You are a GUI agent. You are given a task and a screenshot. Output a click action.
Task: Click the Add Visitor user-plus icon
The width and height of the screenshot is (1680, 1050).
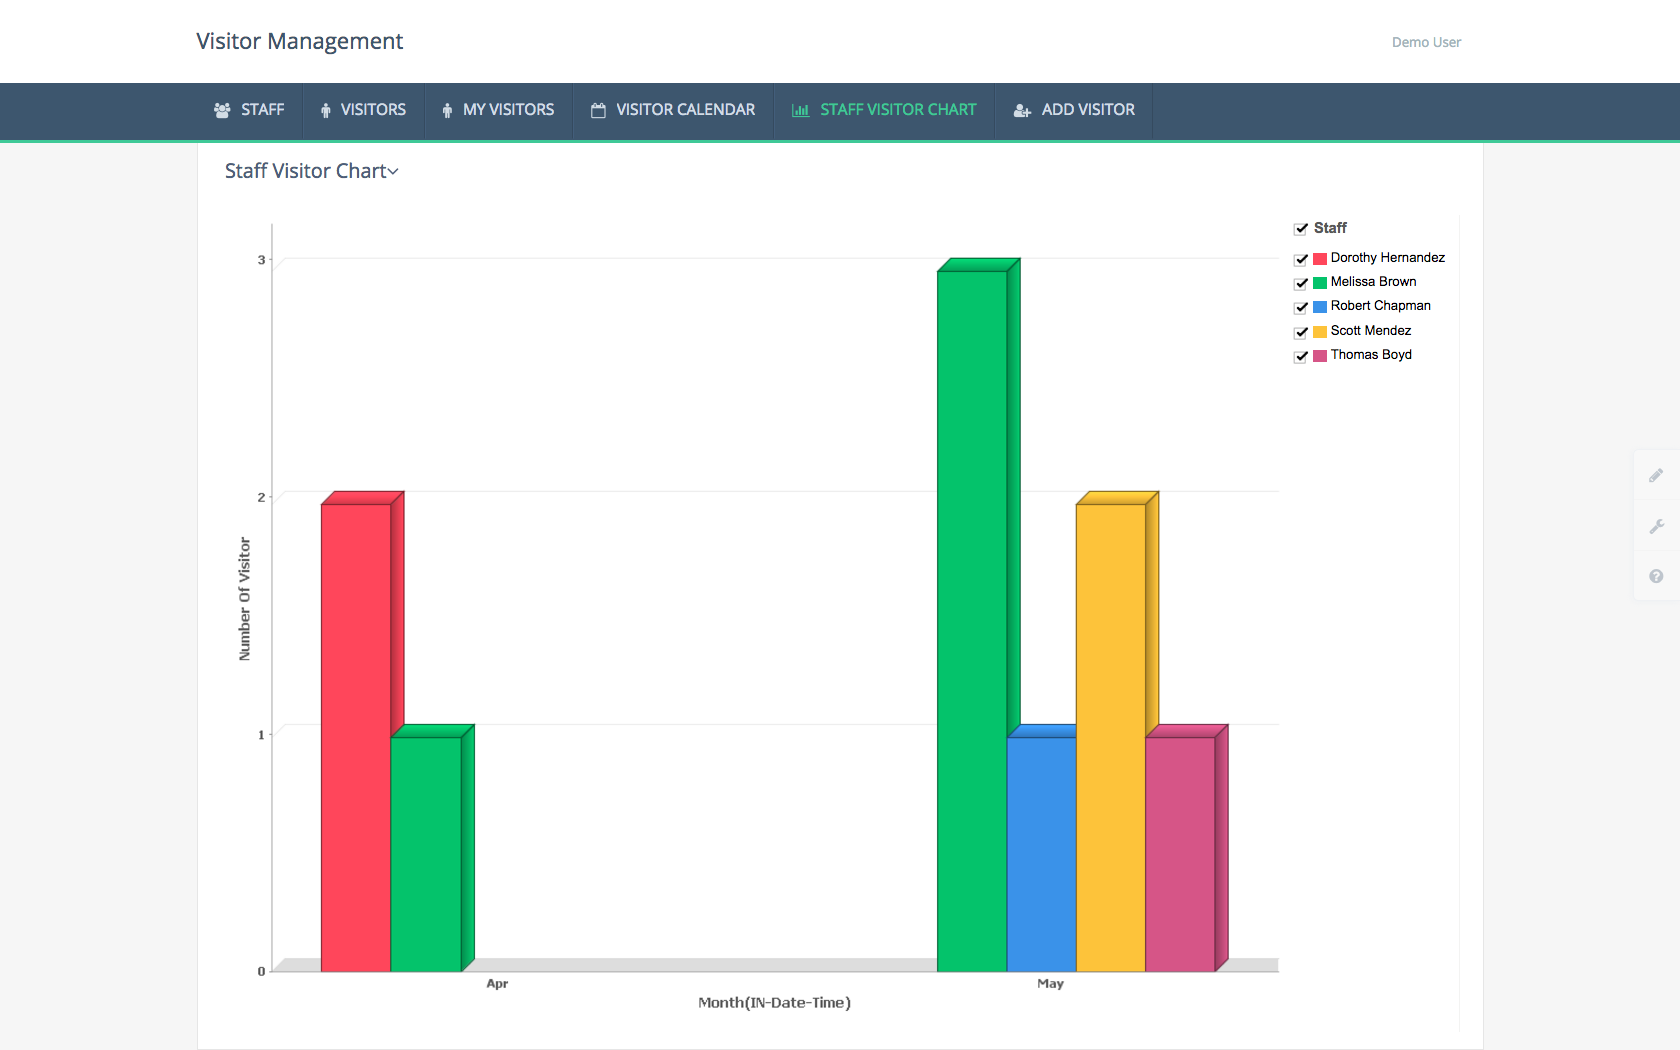tap(1022, 110)
